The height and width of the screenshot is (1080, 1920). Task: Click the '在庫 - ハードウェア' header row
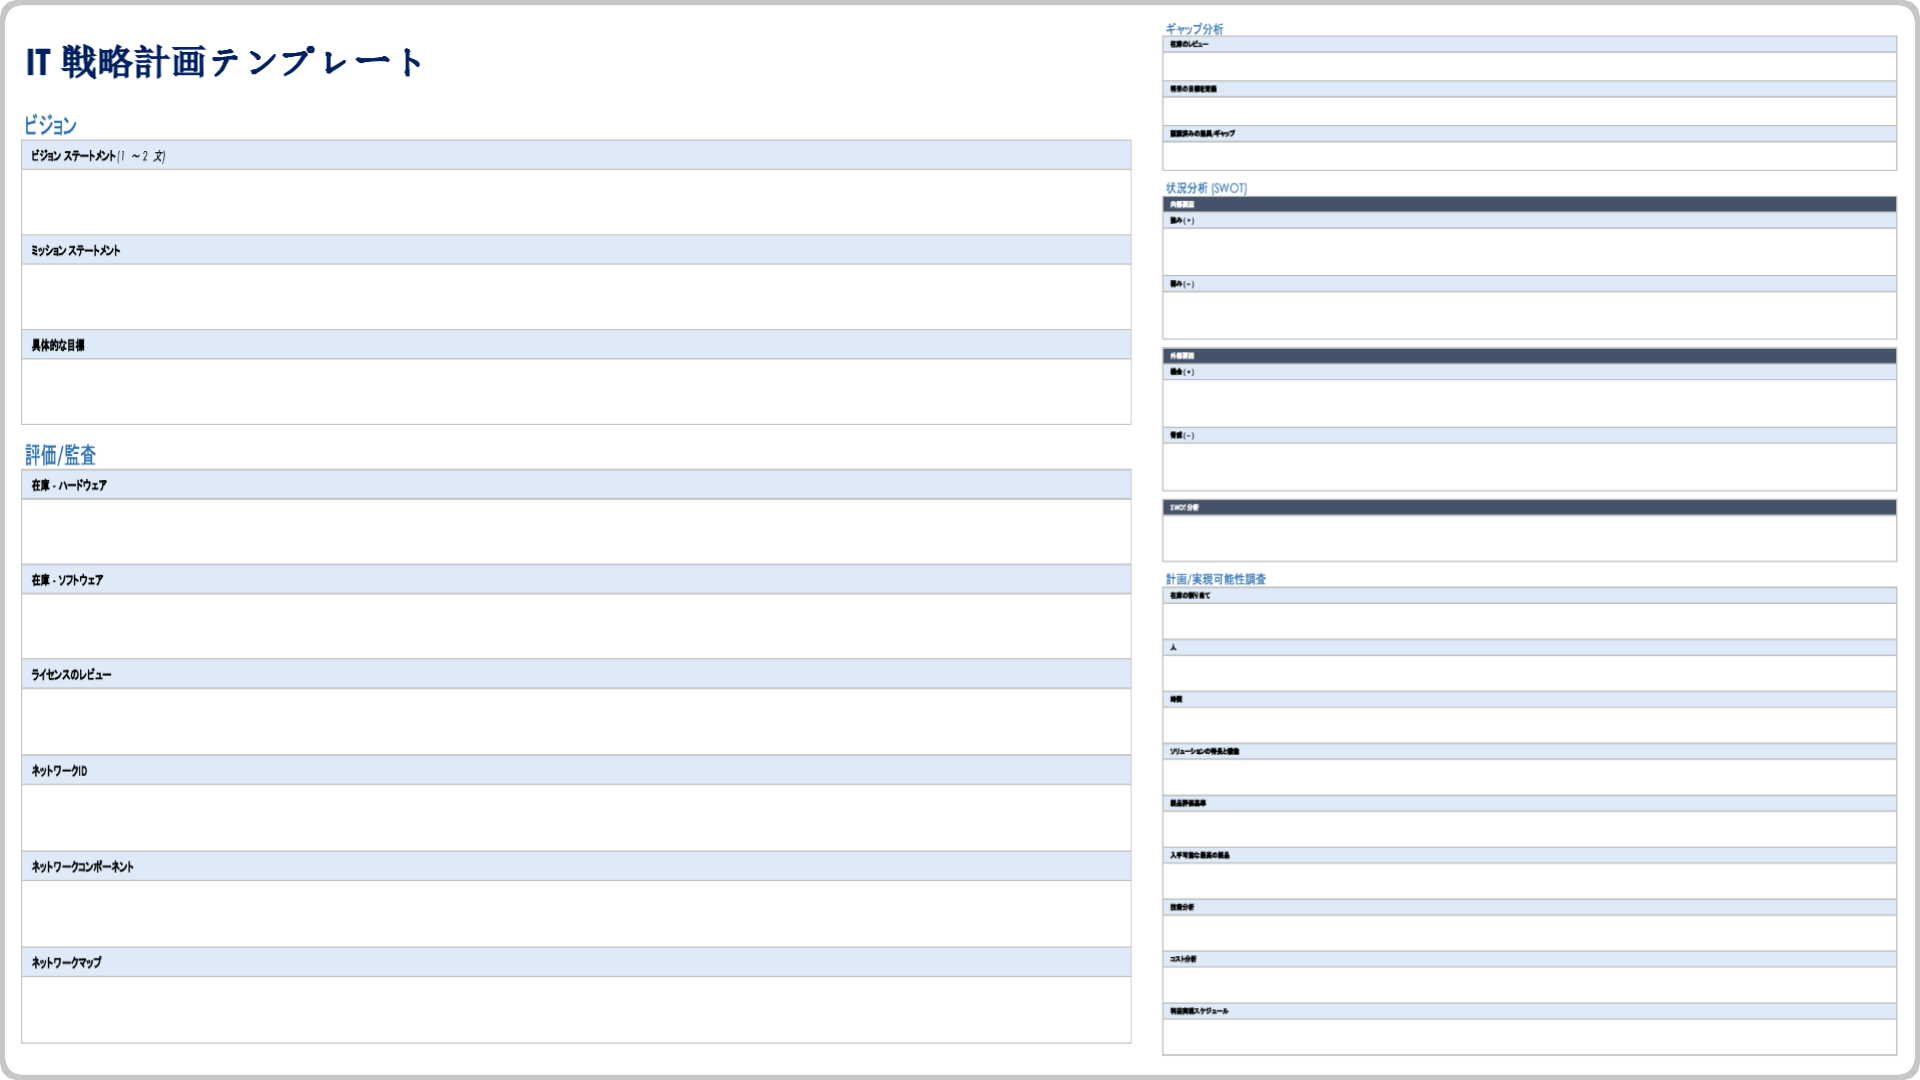point(576,485)
